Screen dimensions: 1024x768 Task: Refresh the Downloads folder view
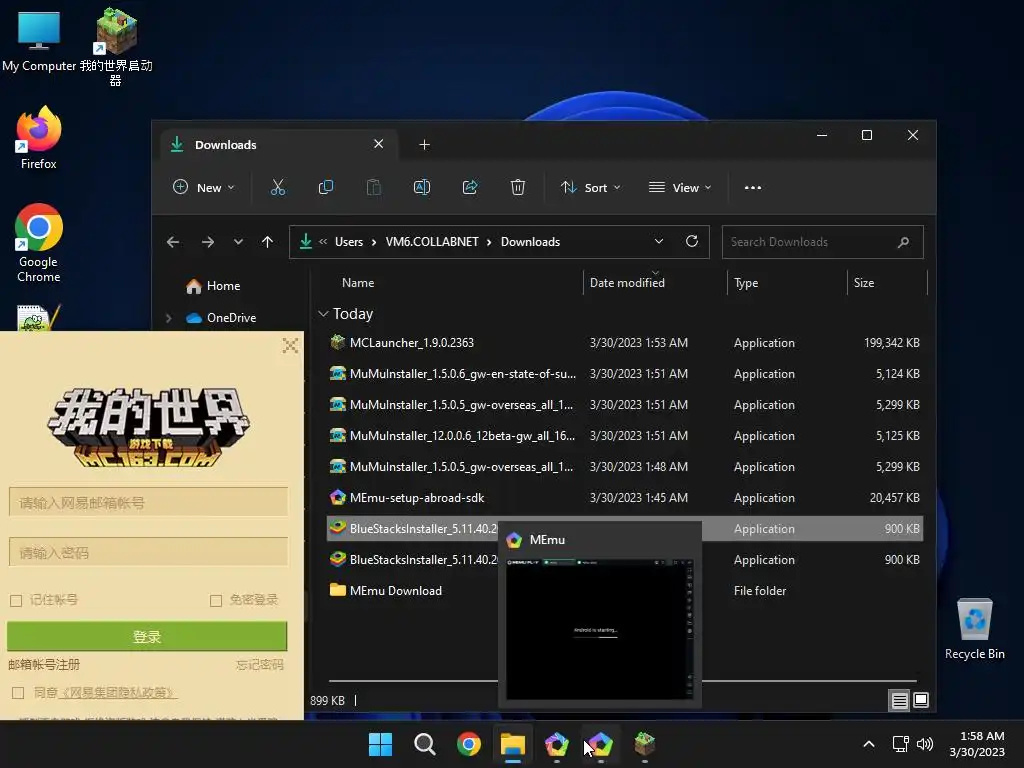pos(692,241)
